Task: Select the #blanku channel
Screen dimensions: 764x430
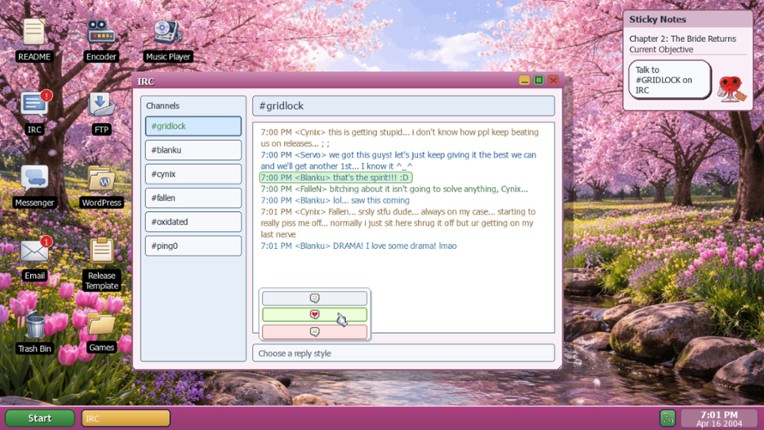Action: point(193,150)
